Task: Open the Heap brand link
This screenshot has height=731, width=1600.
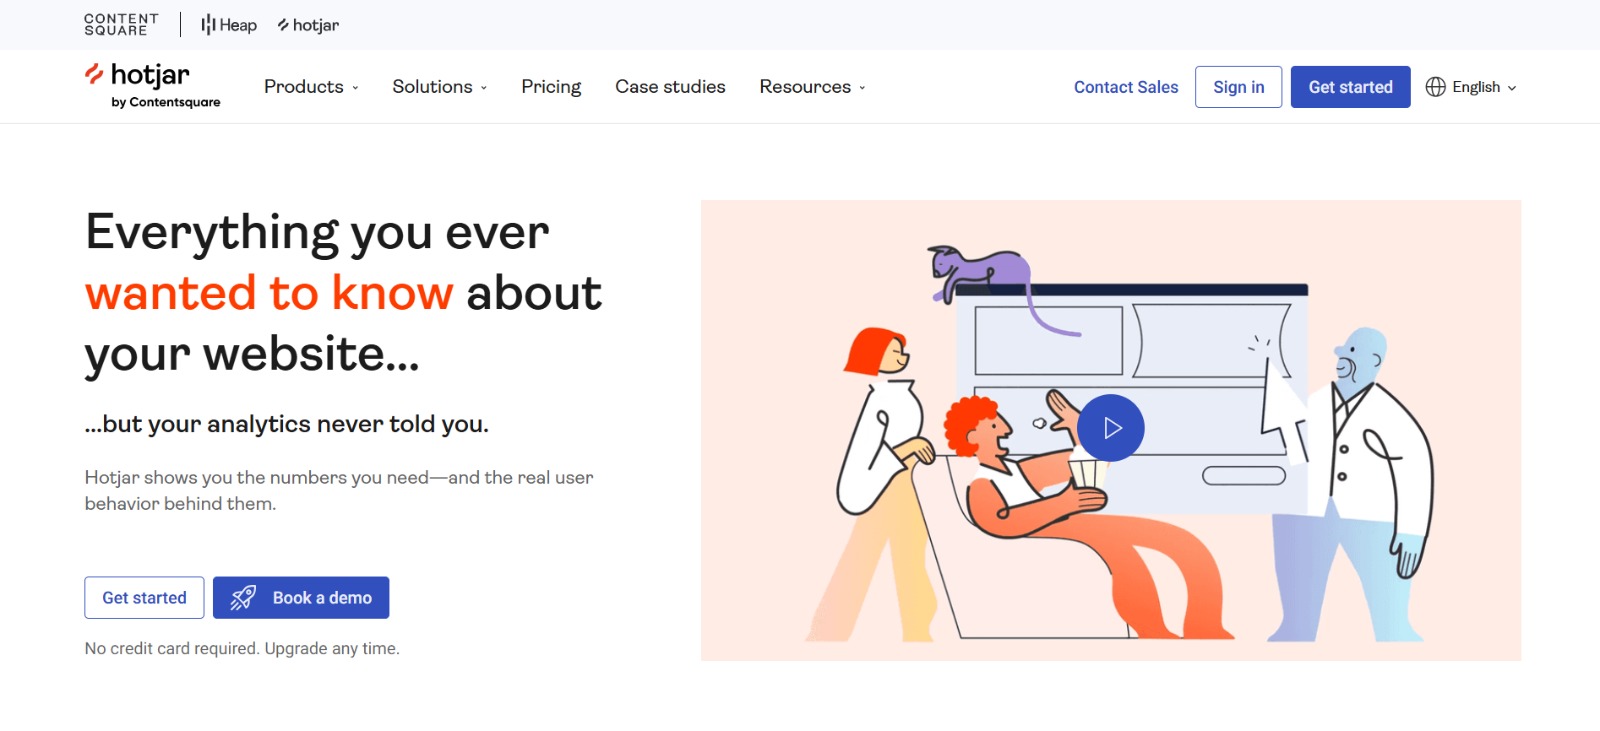Action: 229,25
